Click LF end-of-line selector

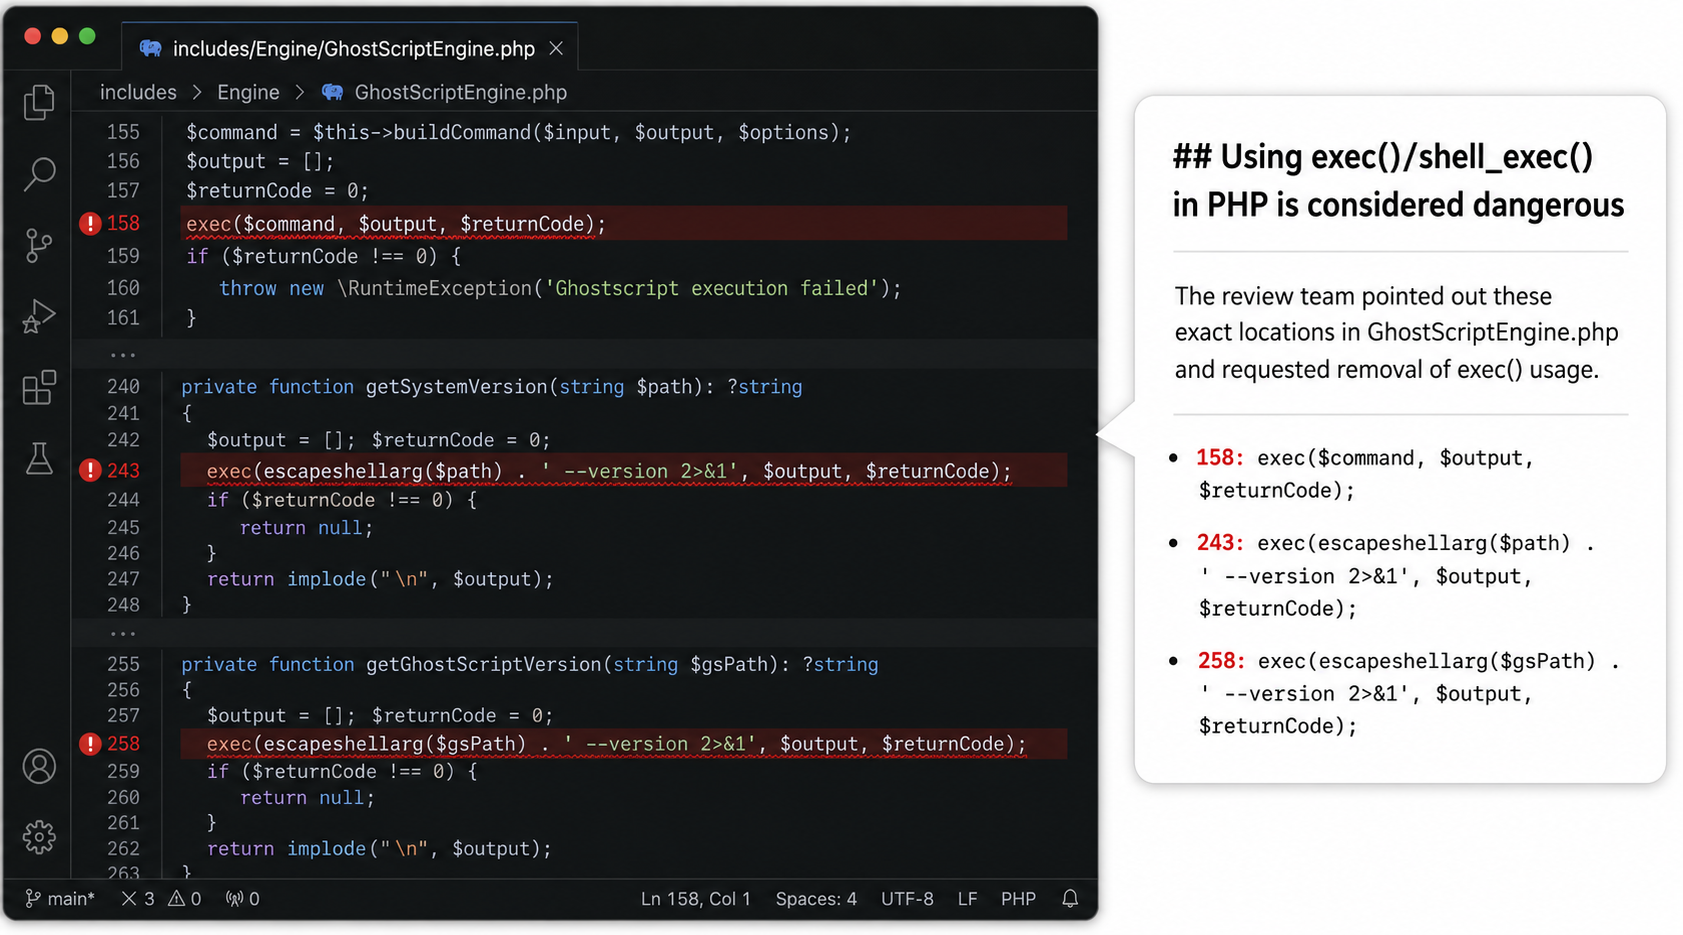pos(967,899)
